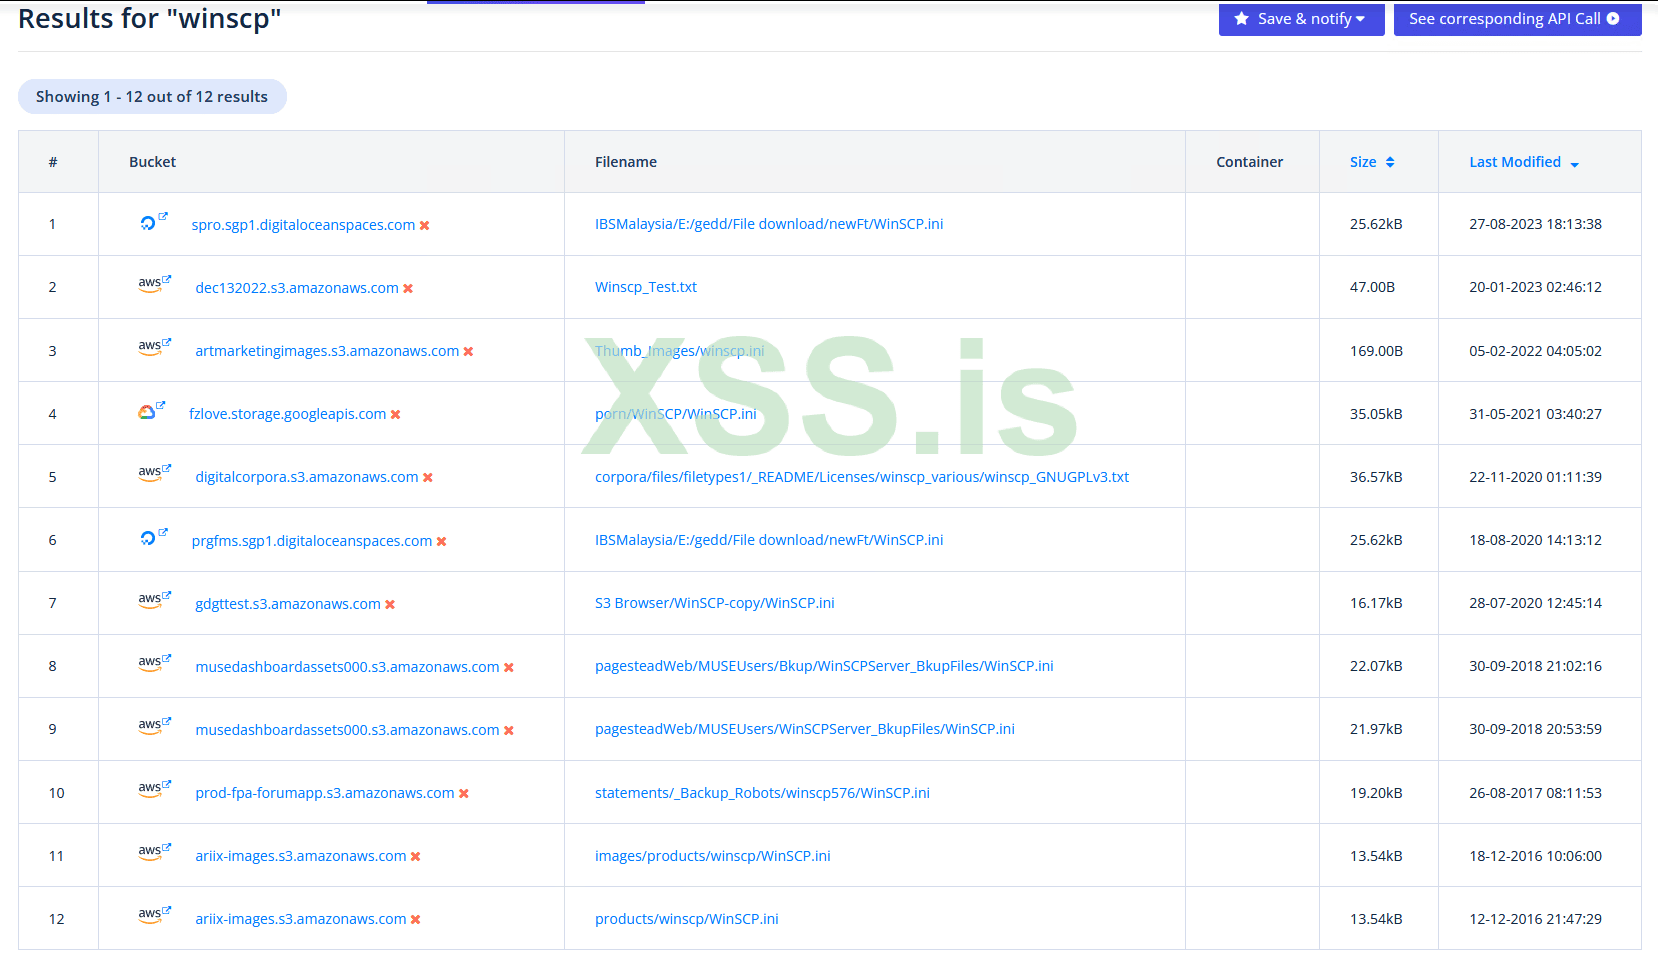Screen dimensions: 1658x960
Task: Open statements/_Backup_Robots/winscp576/WinSCP.ini link
Action: [762, 793]
